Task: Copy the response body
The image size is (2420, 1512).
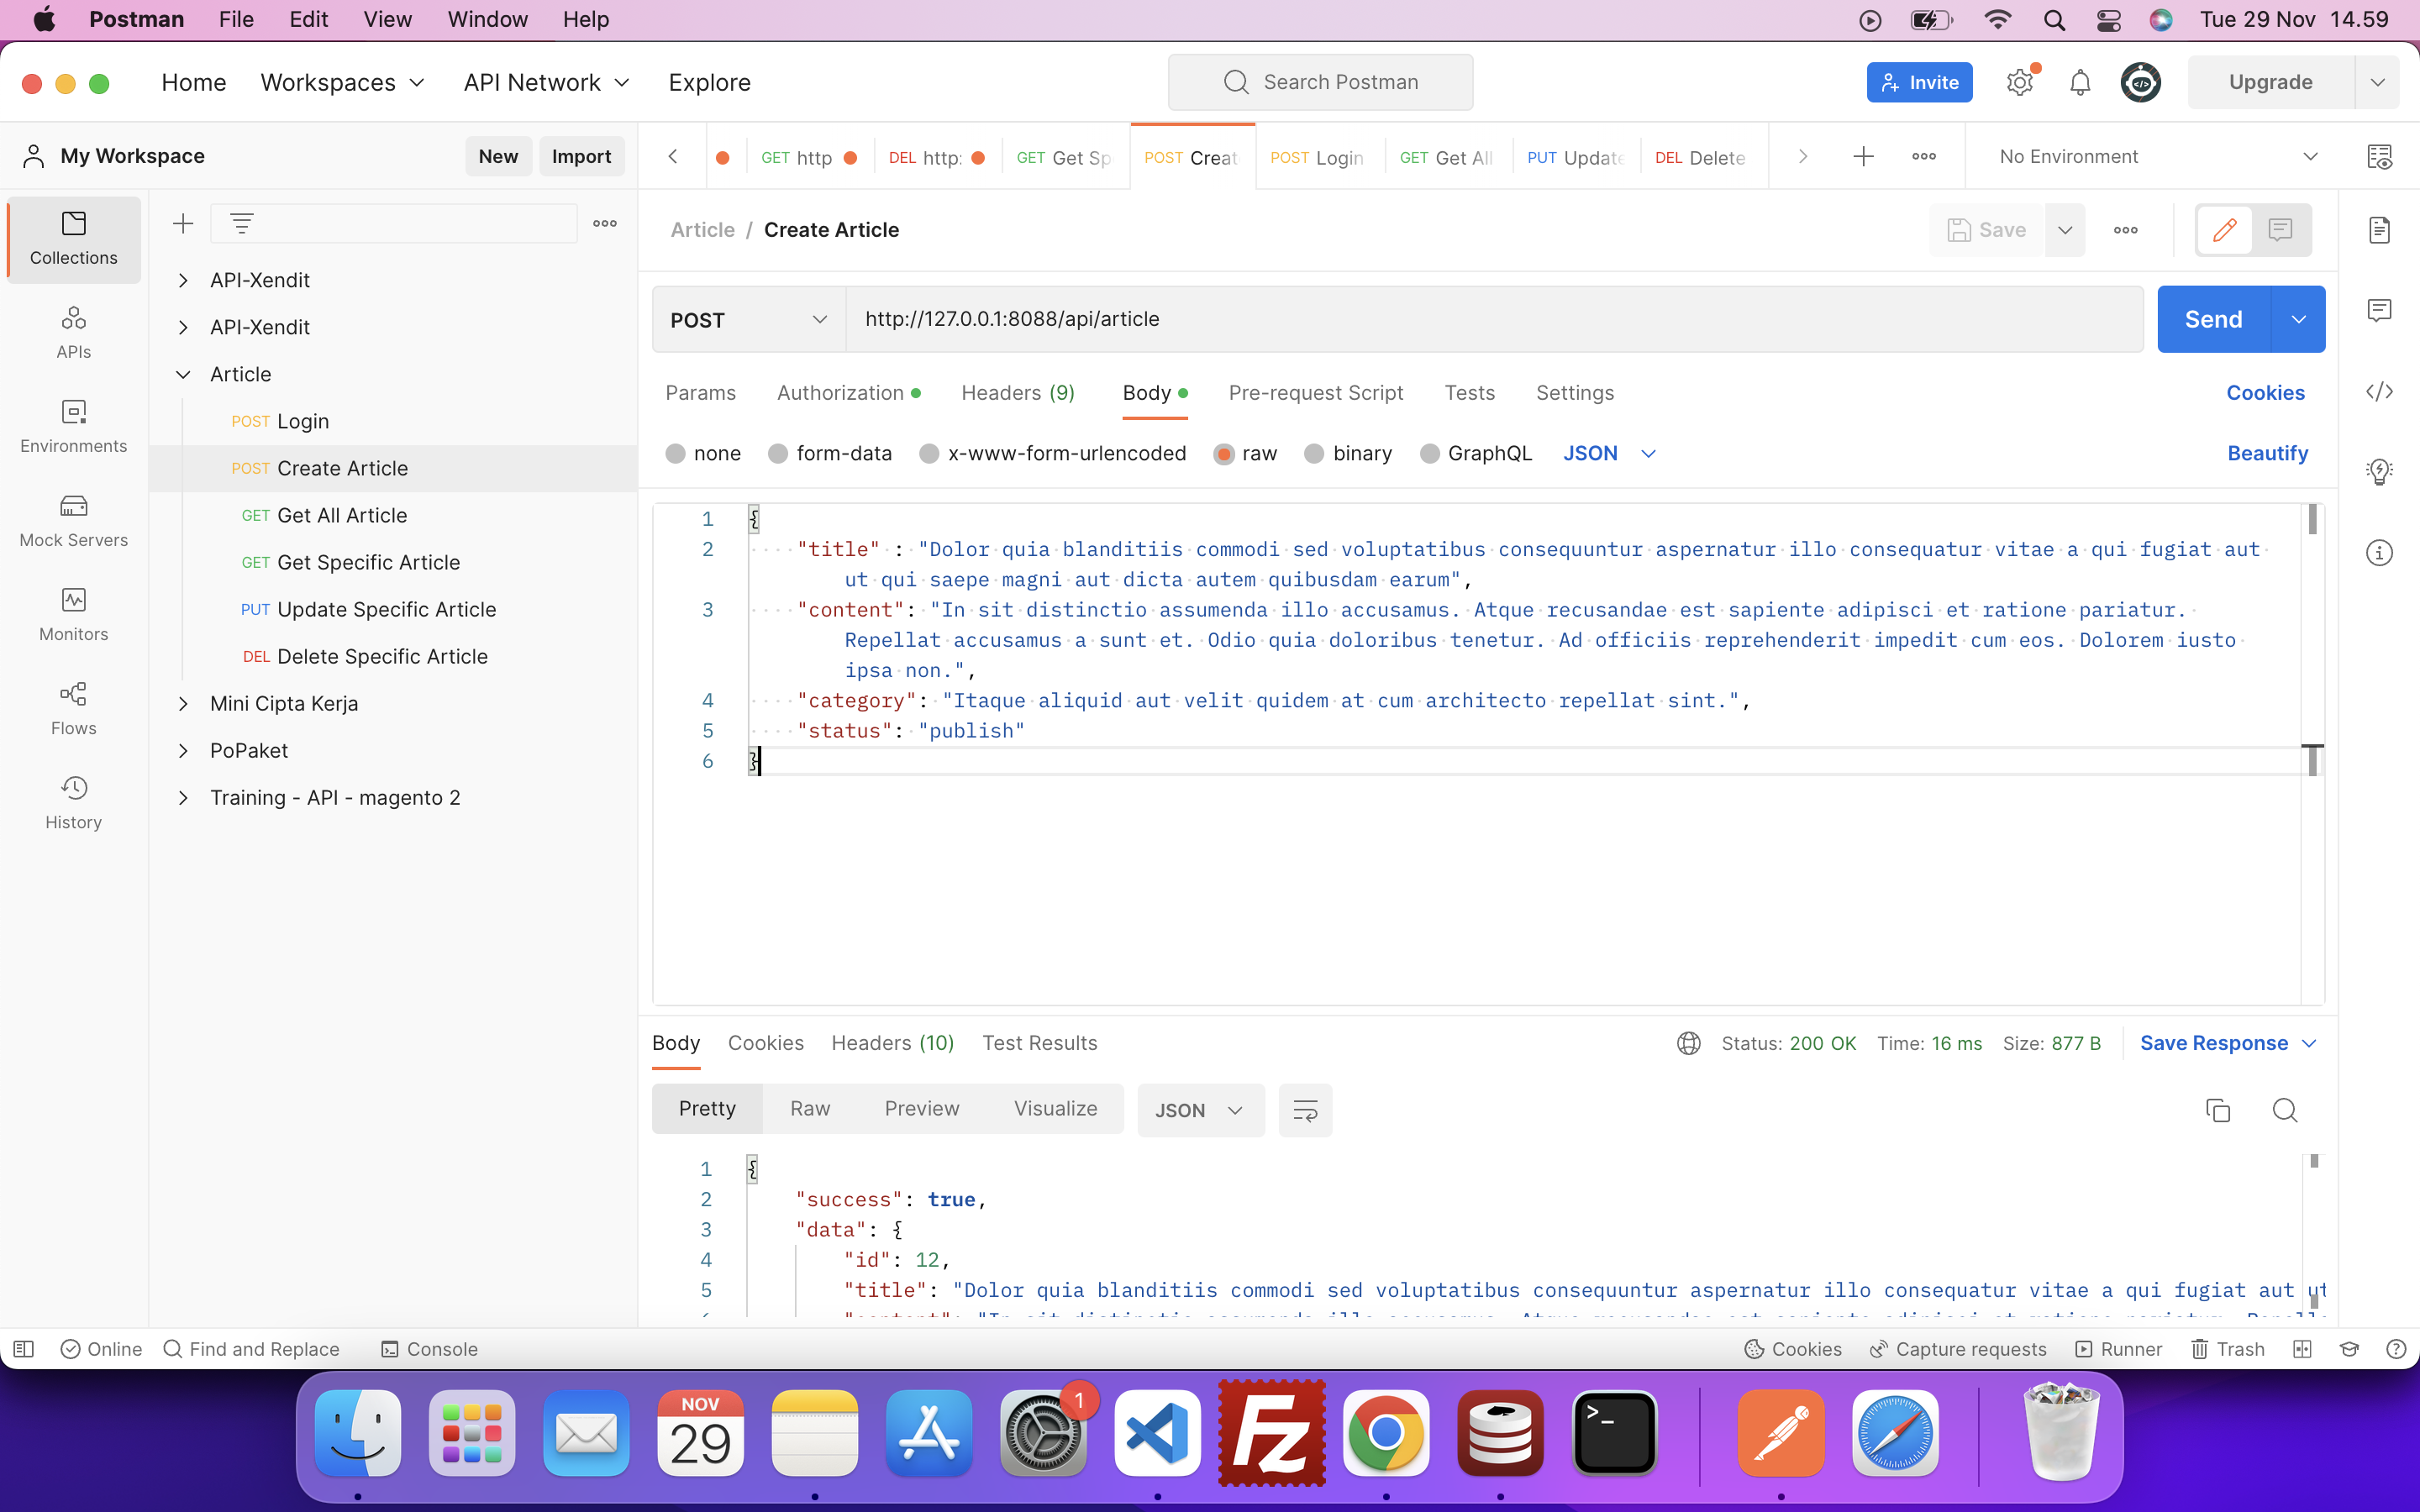Action: (2218, 1110)
